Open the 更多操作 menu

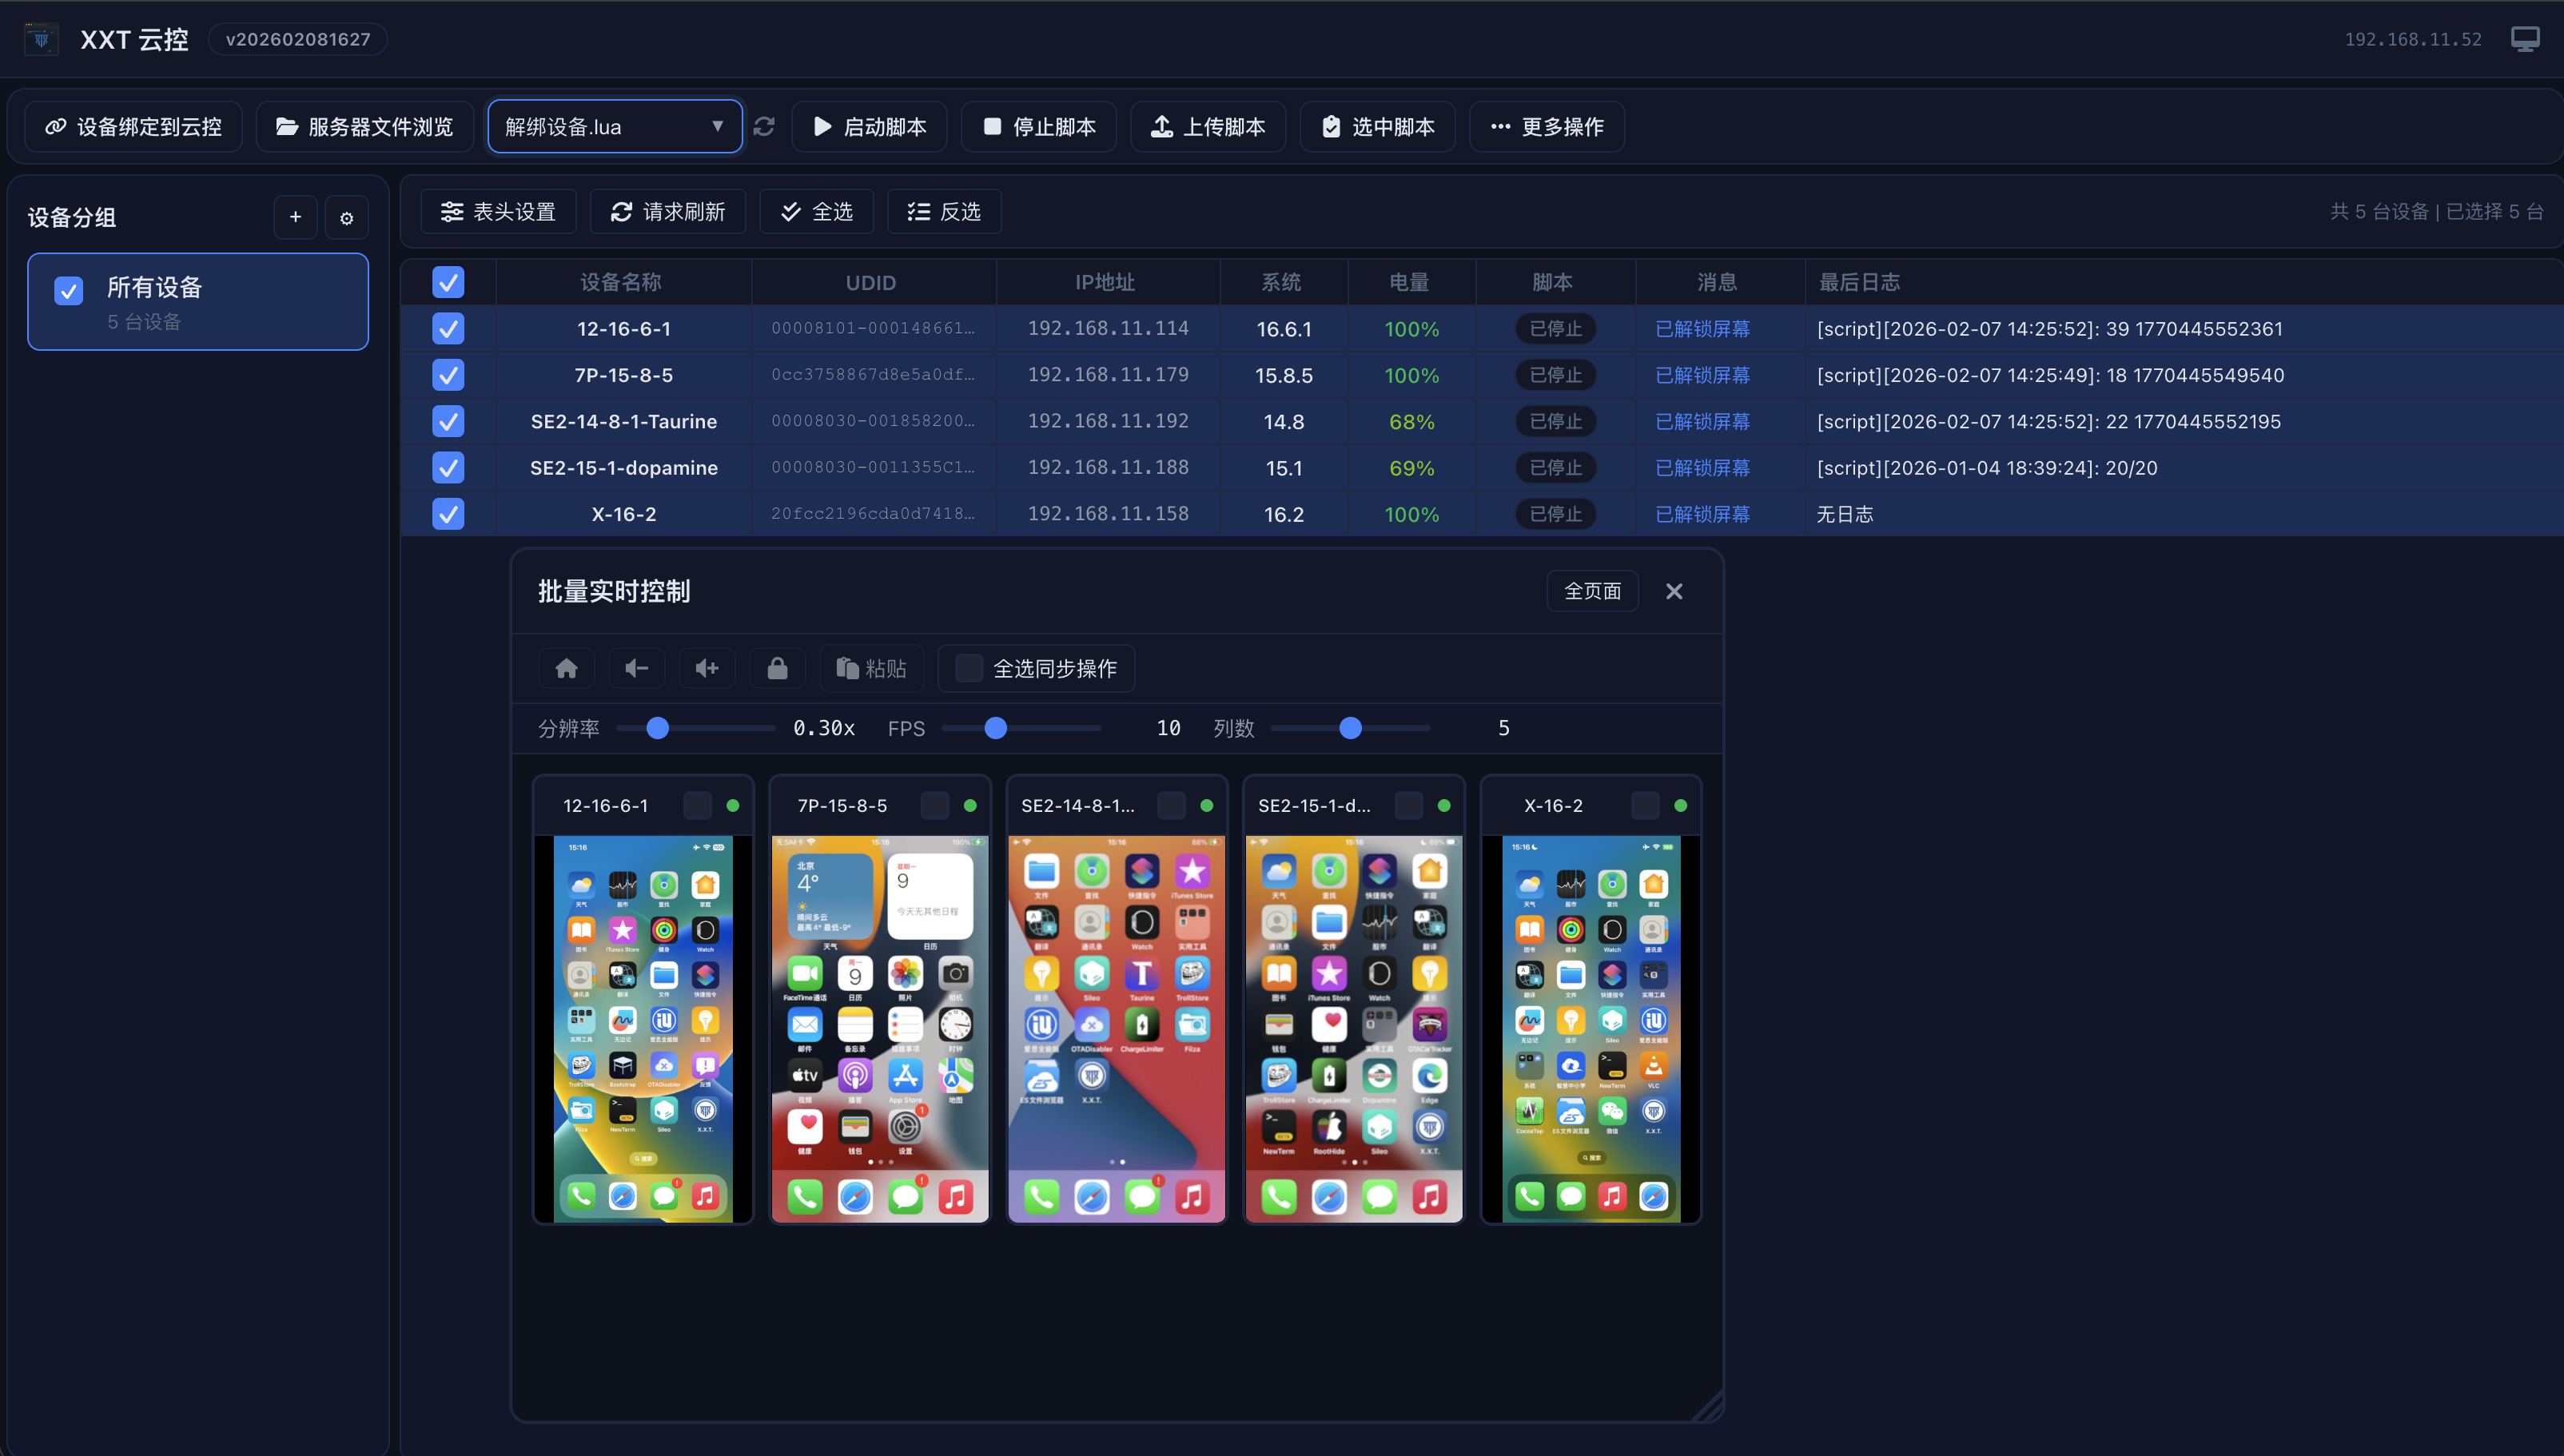[1545, 126]
